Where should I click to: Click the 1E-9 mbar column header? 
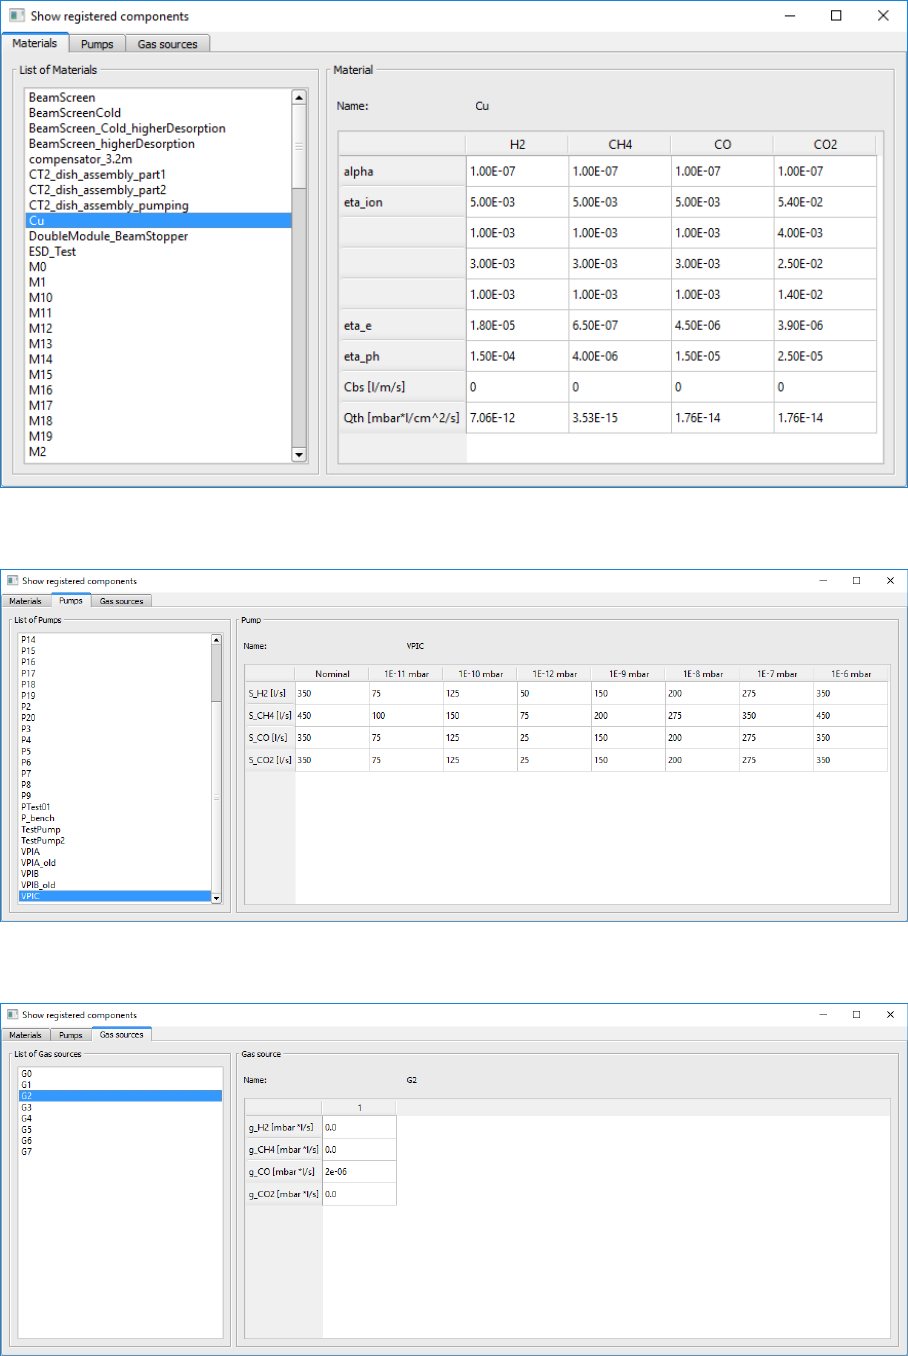628,674
